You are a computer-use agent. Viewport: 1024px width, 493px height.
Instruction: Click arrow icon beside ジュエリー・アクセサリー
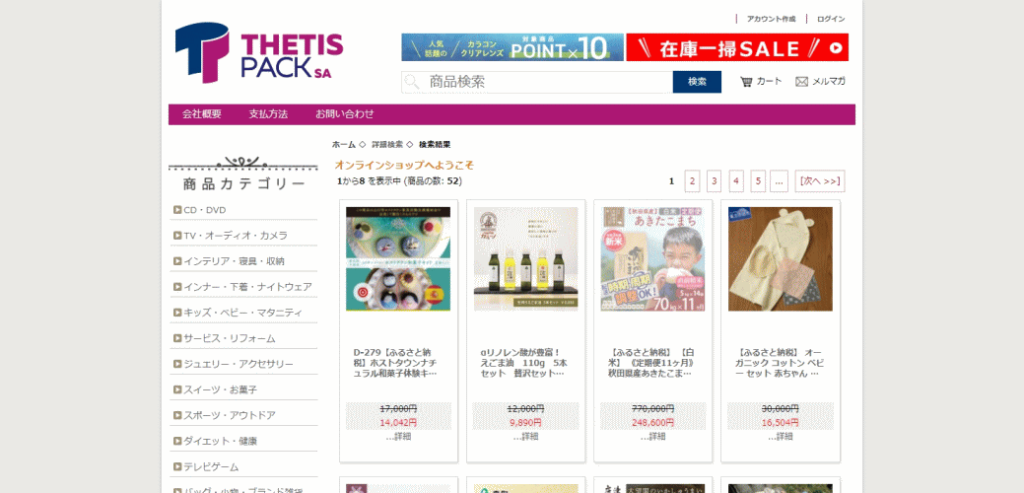click(x=177, y=364)
